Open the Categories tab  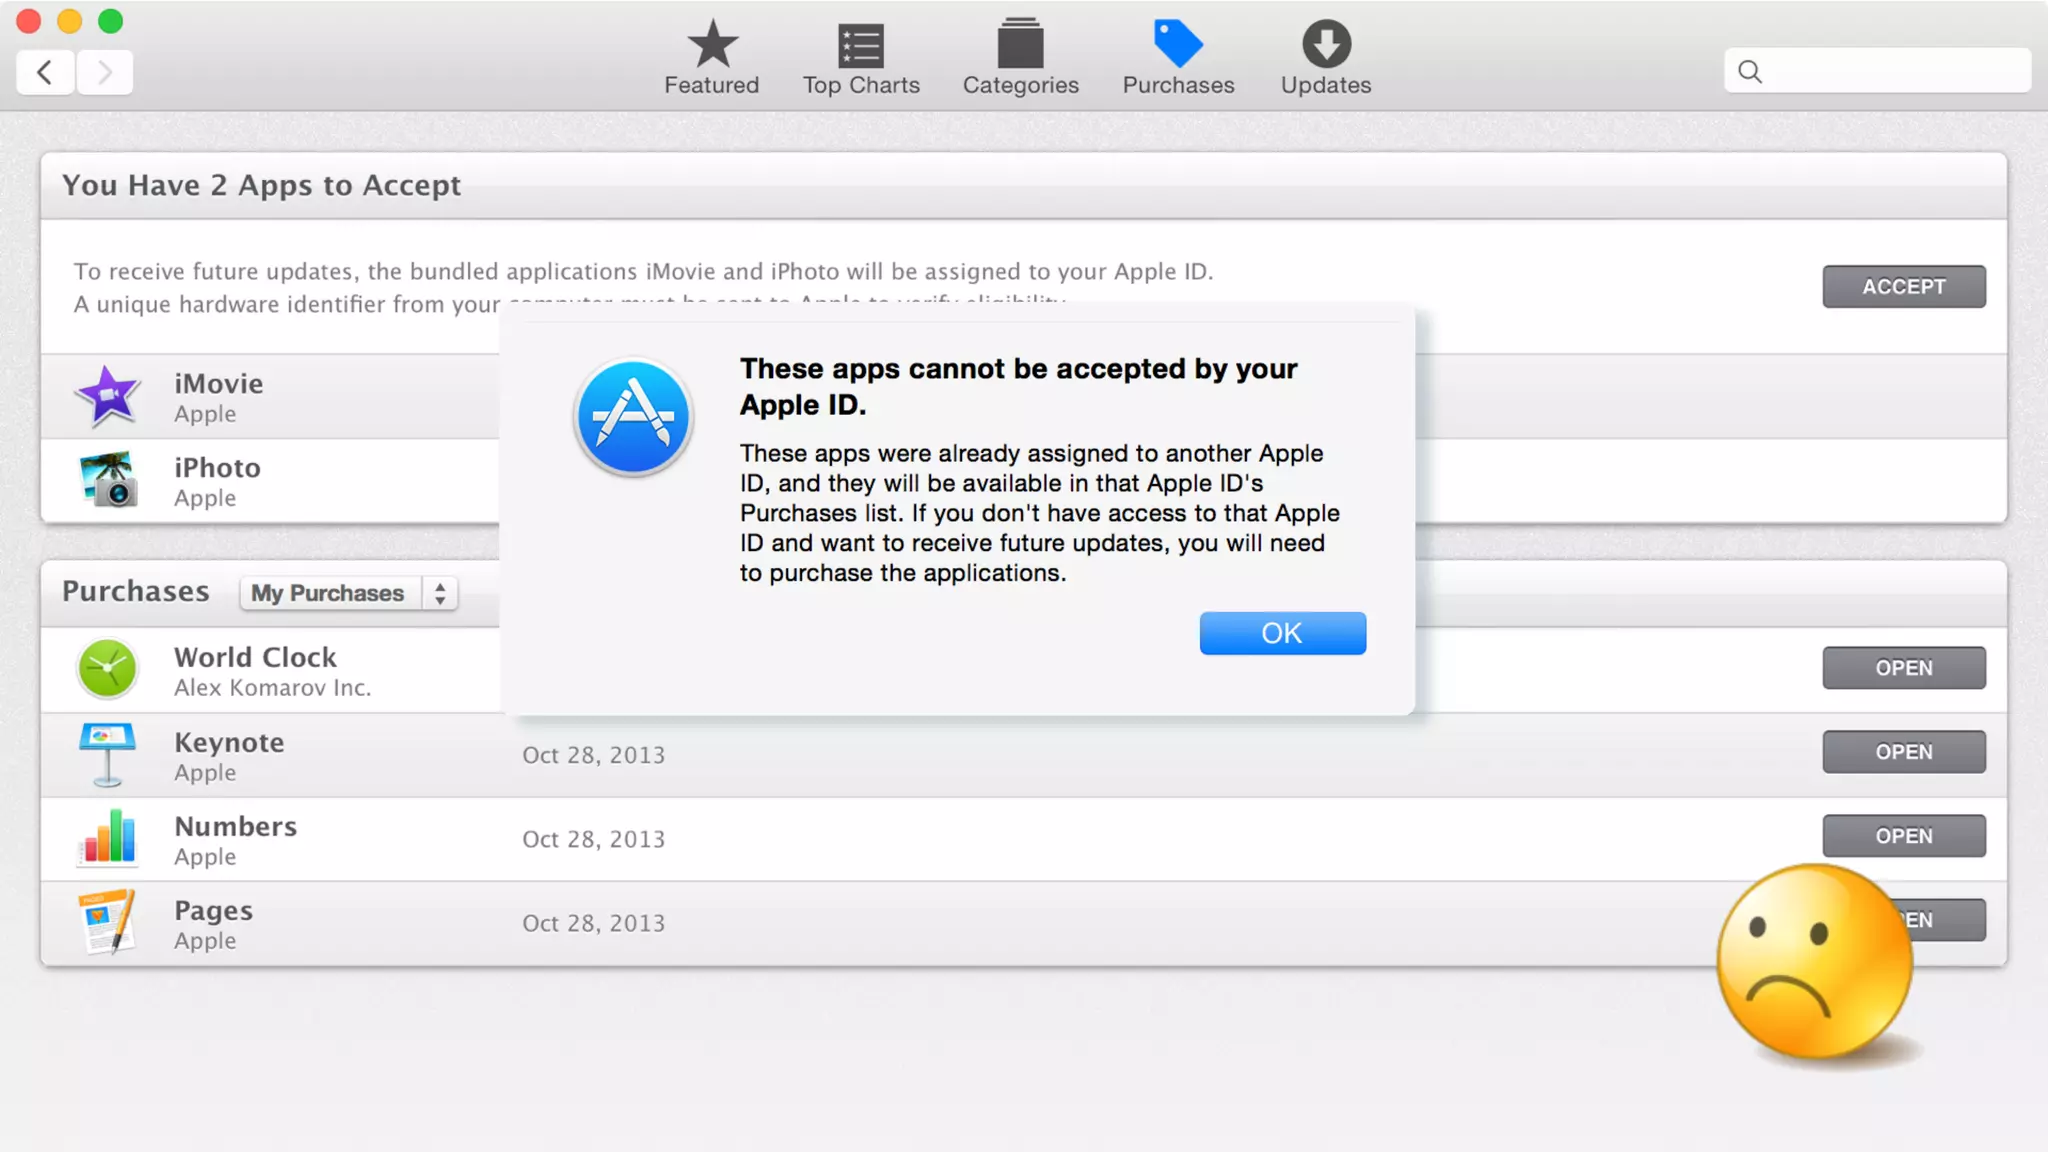tap(1020, 58)
